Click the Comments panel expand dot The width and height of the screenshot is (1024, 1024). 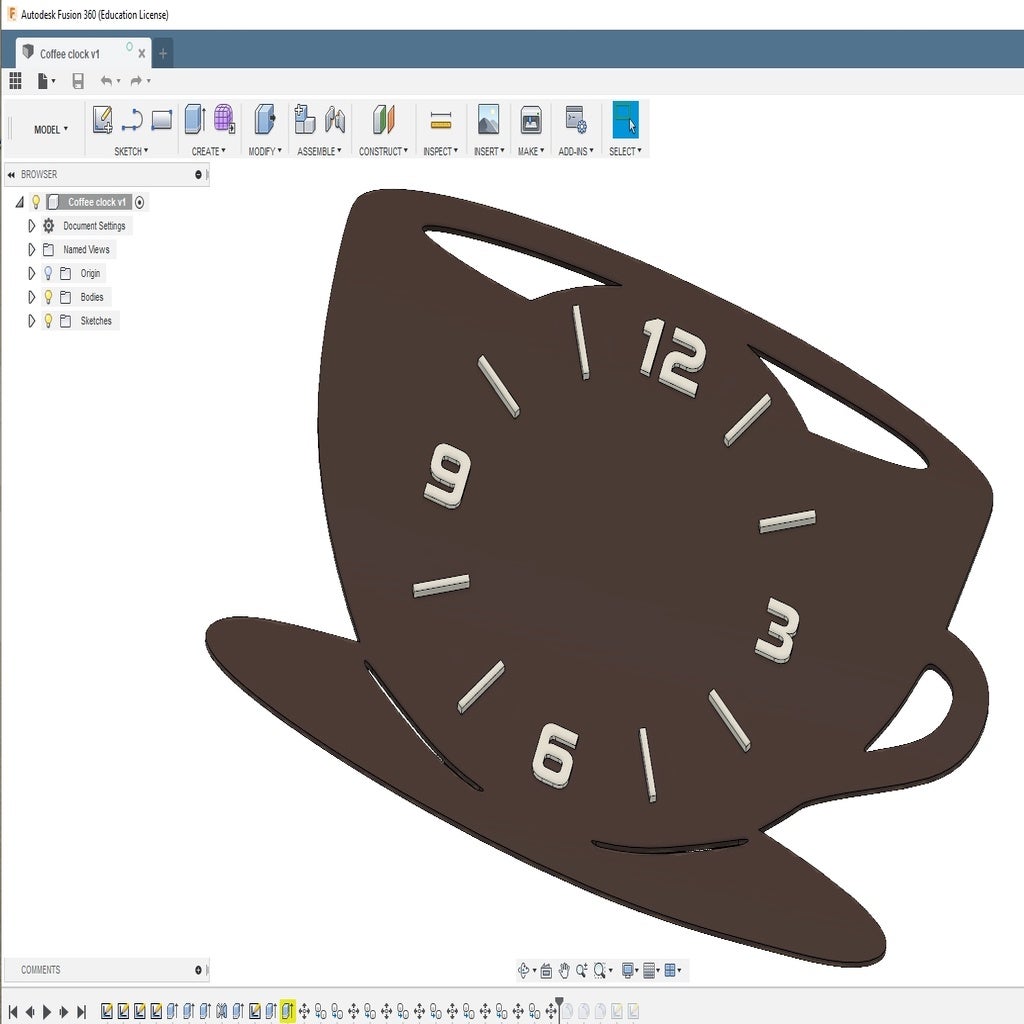point(198,970)
